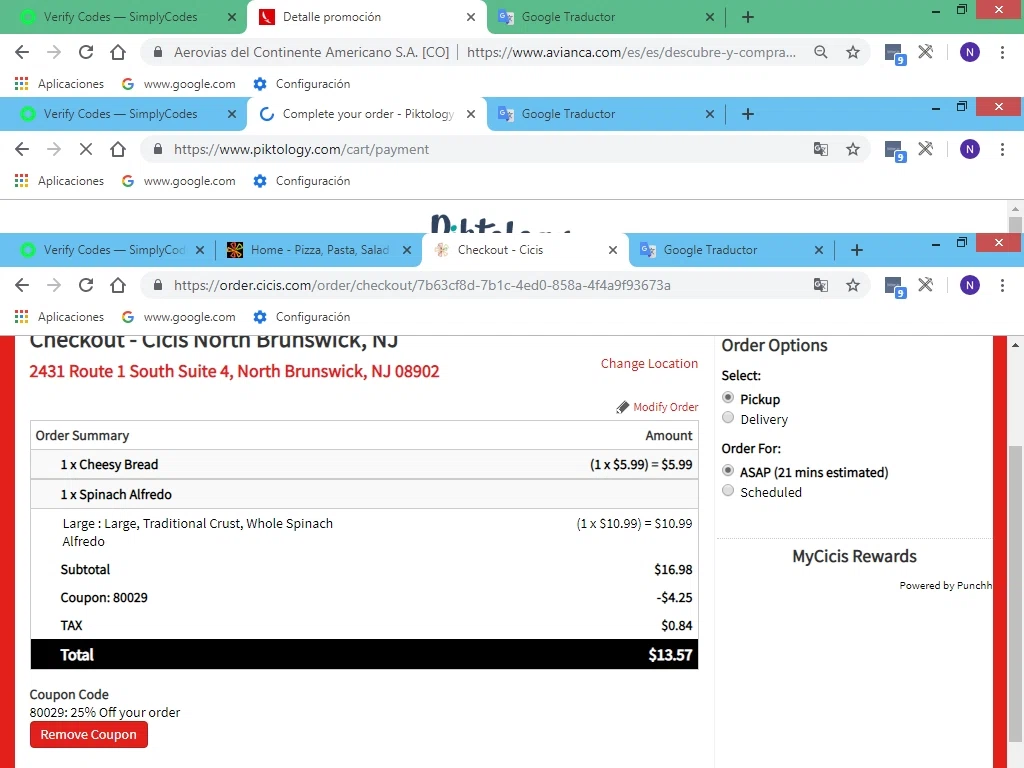
Task: Click translate icon in Piktology address bar
Action: pyautogui.click(x=821, y=150)
